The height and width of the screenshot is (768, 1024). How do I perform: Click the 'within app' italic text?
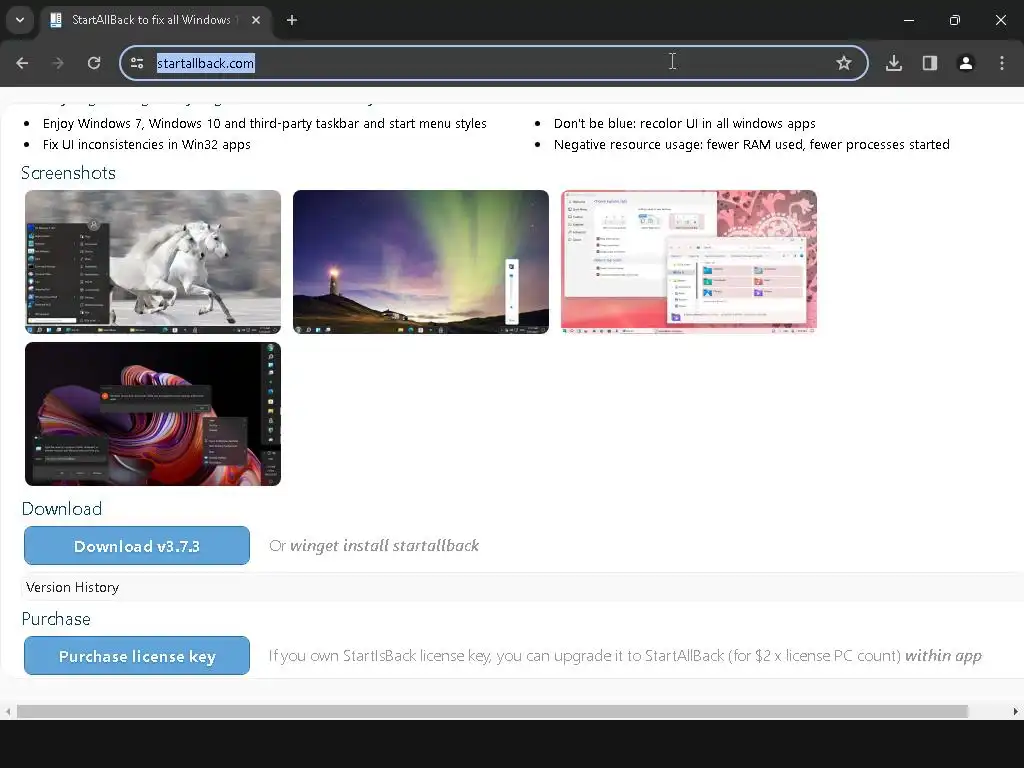coord(943,655)
